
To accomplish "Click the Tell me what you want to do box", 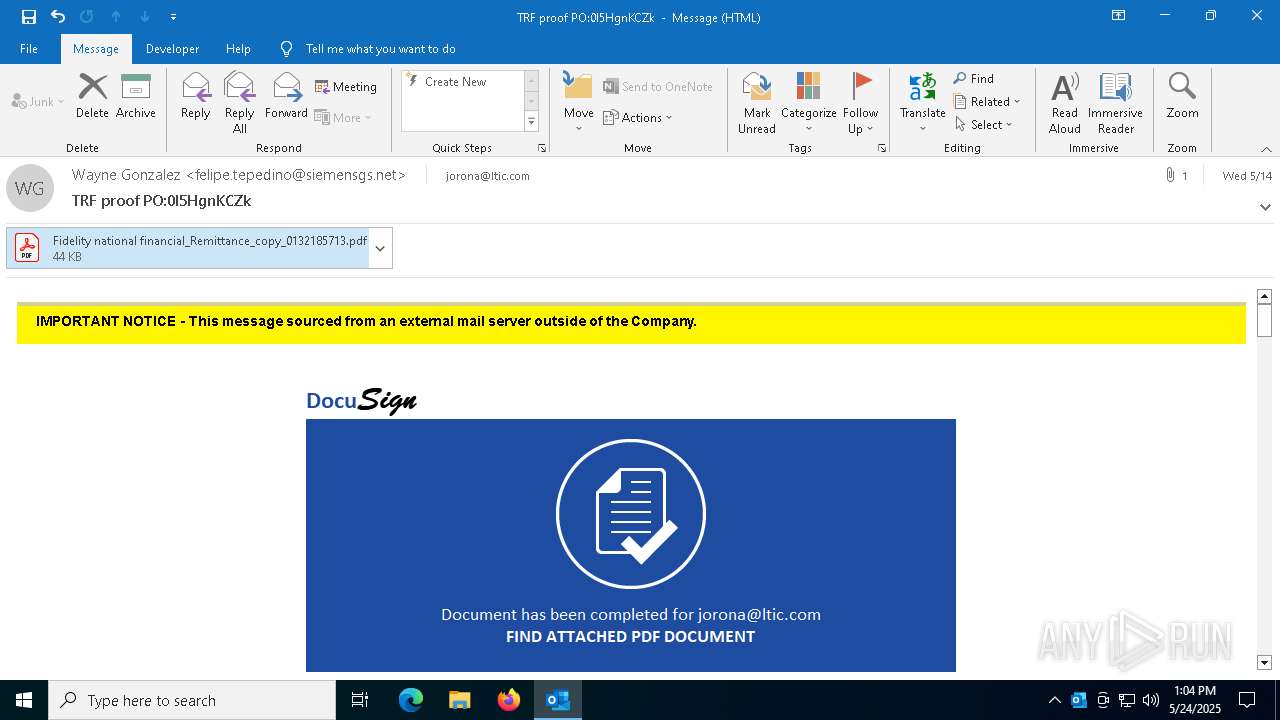I will (x=380, y=49).
